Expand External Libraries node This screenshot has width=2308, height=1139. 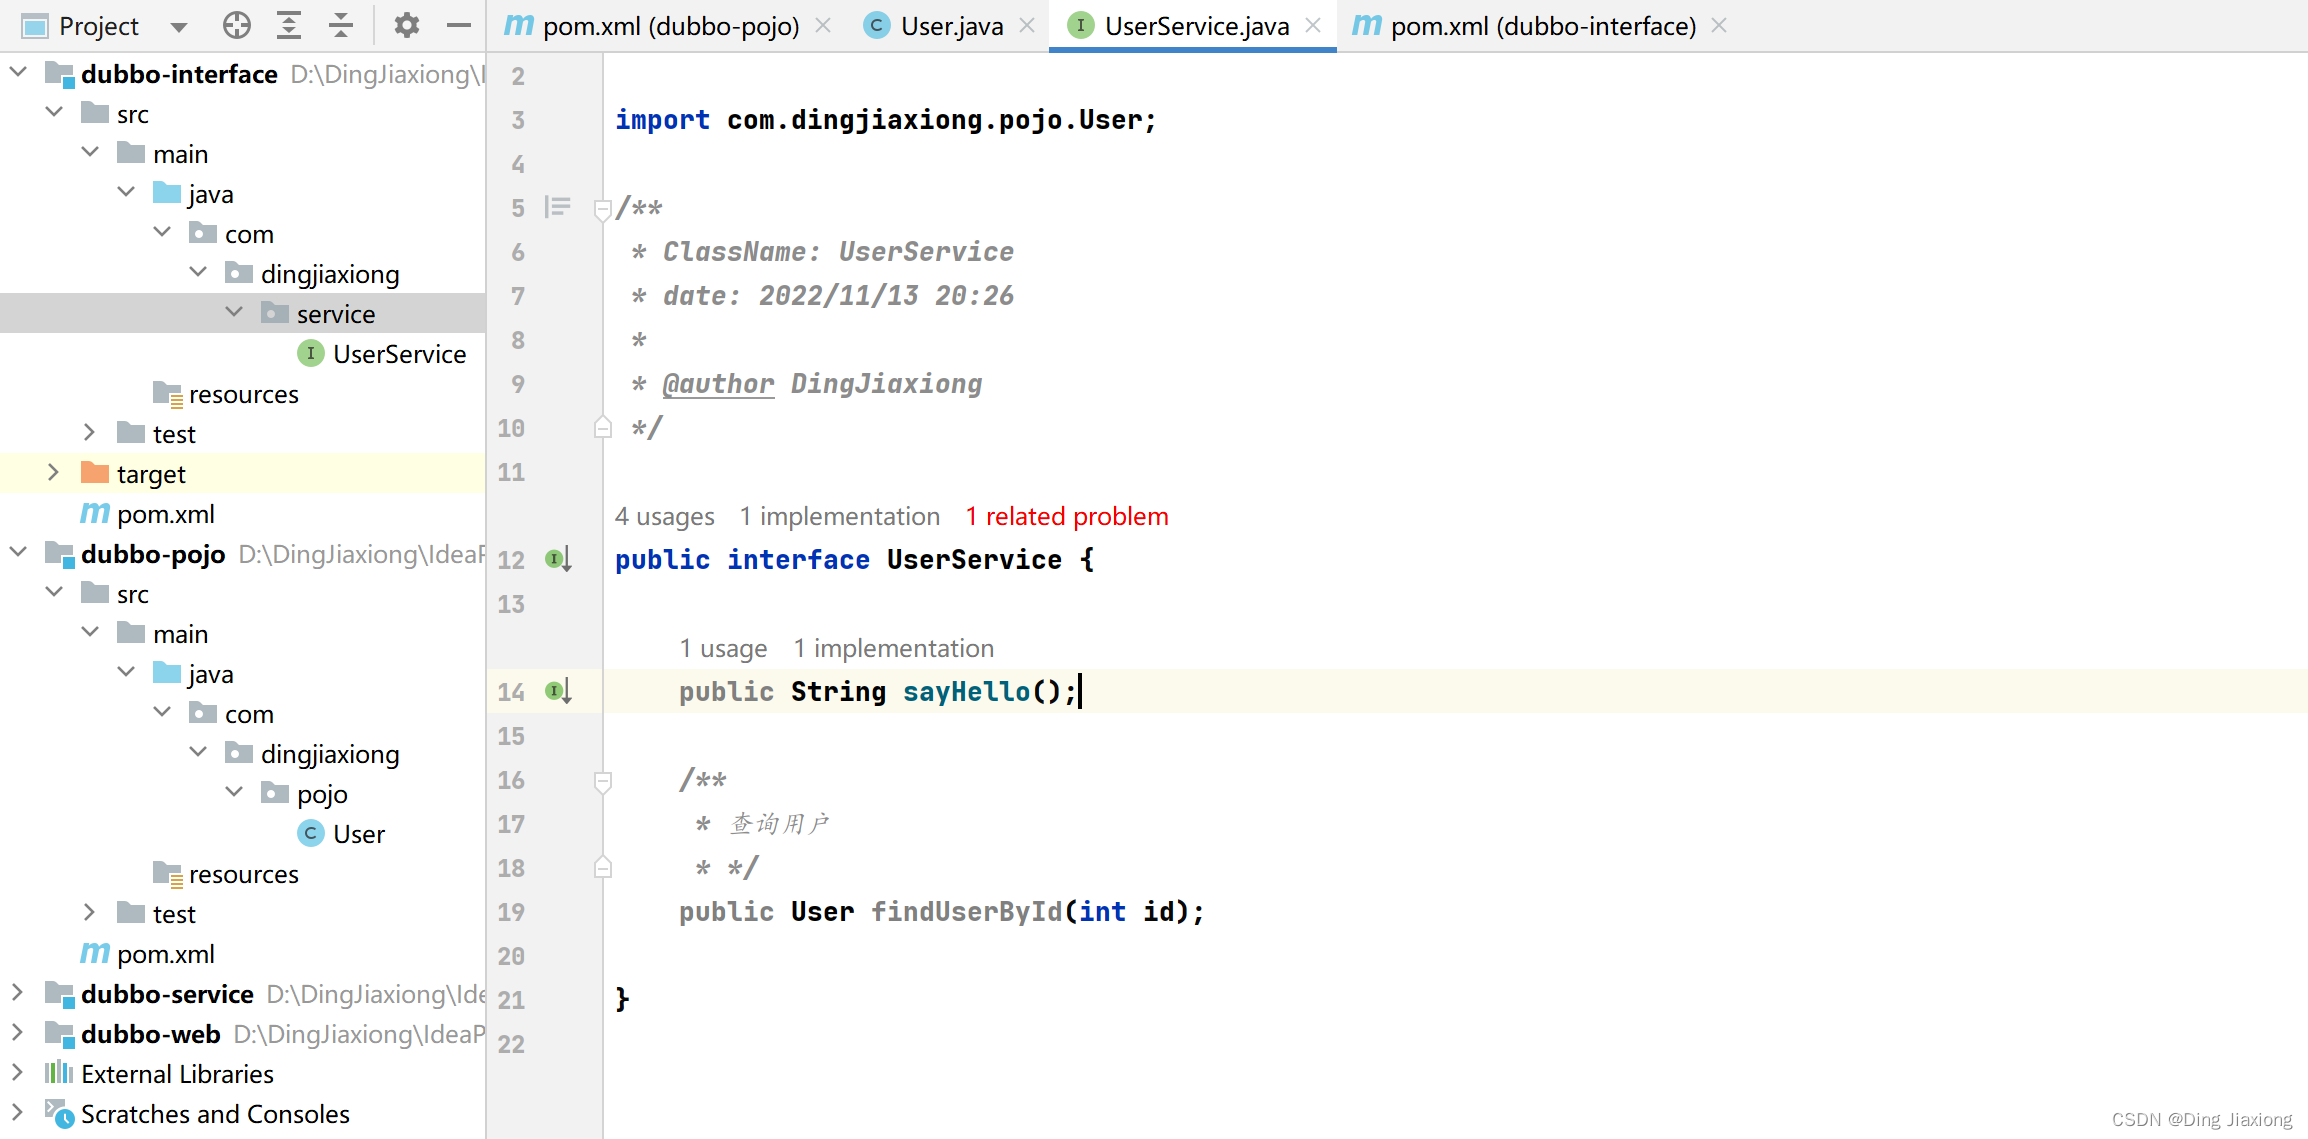click(18, 1072)
